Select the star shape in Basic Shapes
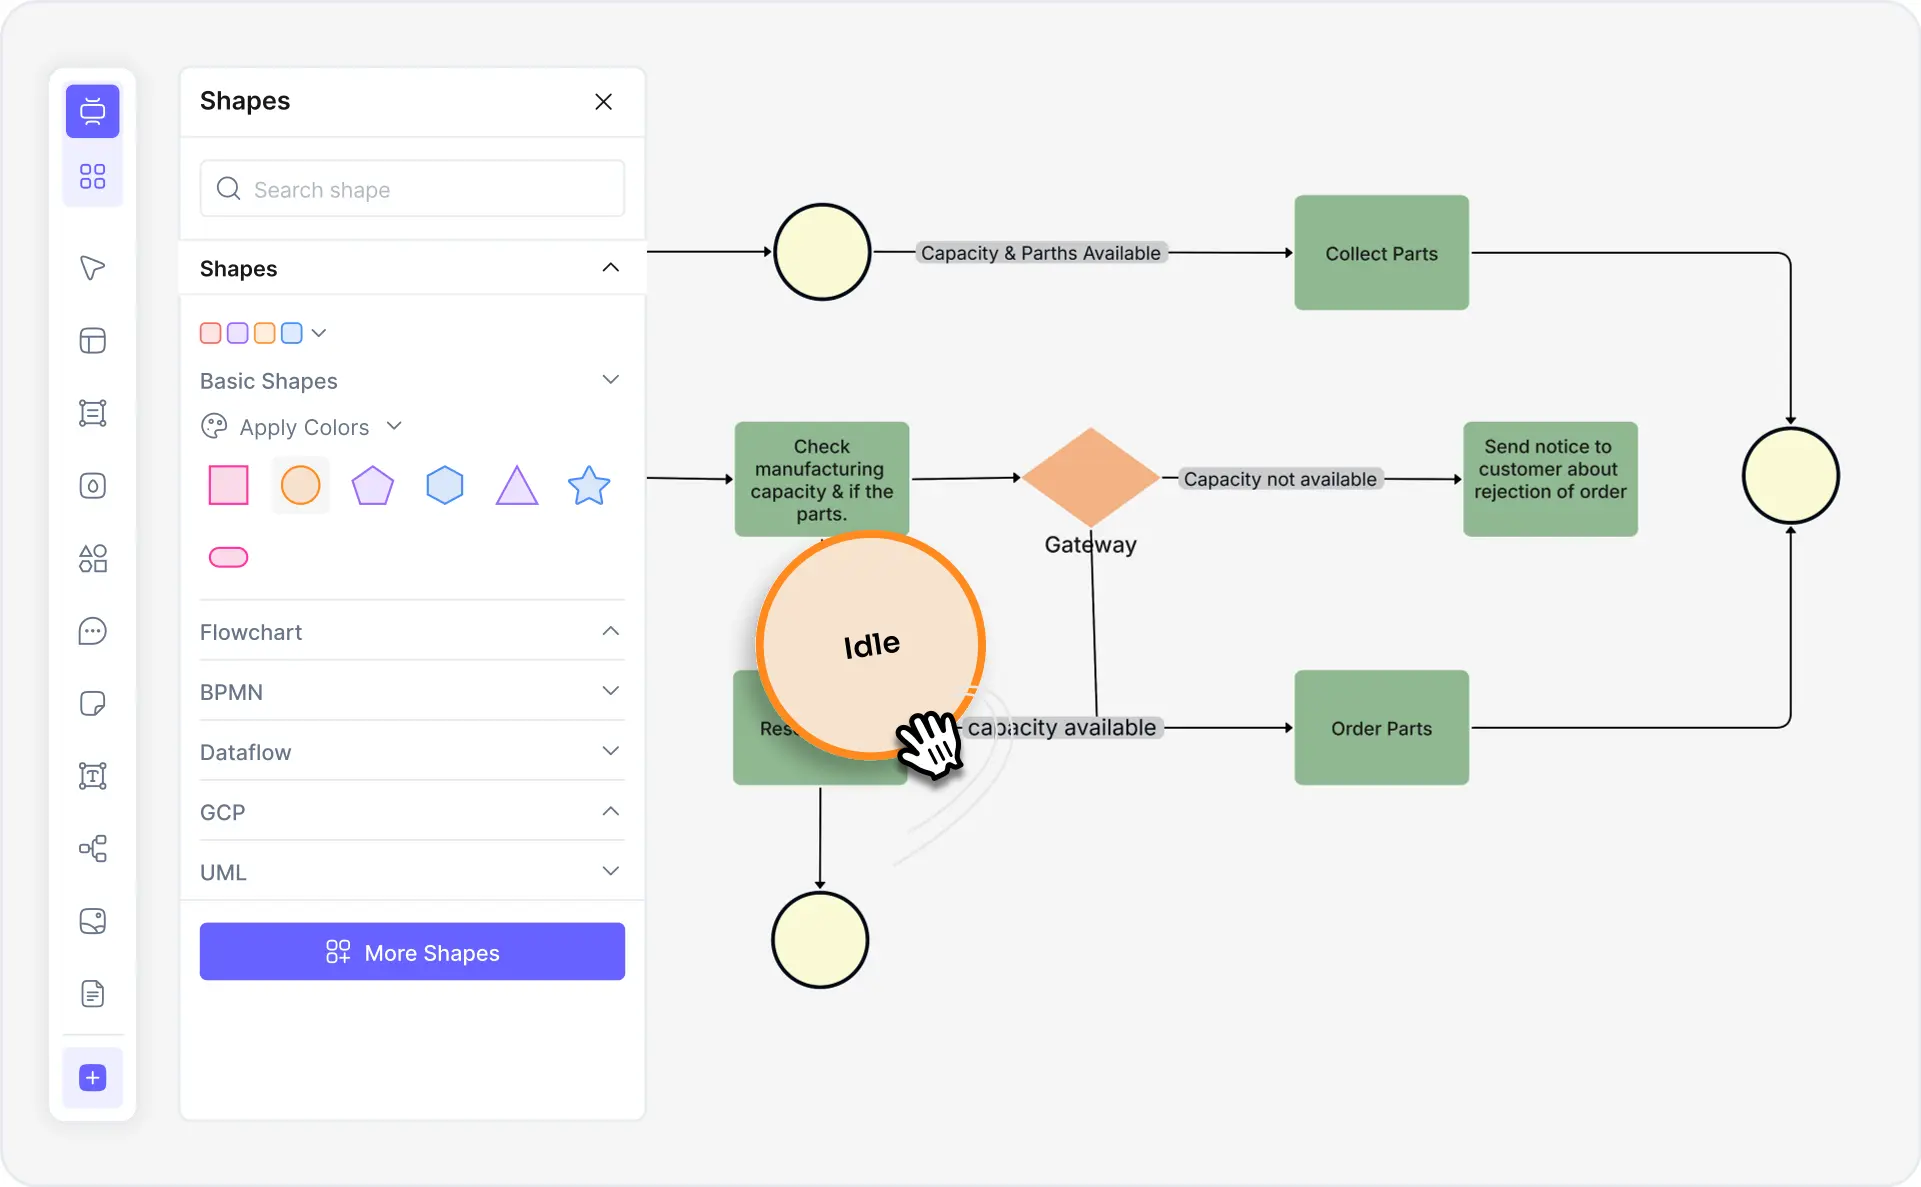This screenshot has height=1187, width=1921. pyautogui.click(x=589, y=485)
